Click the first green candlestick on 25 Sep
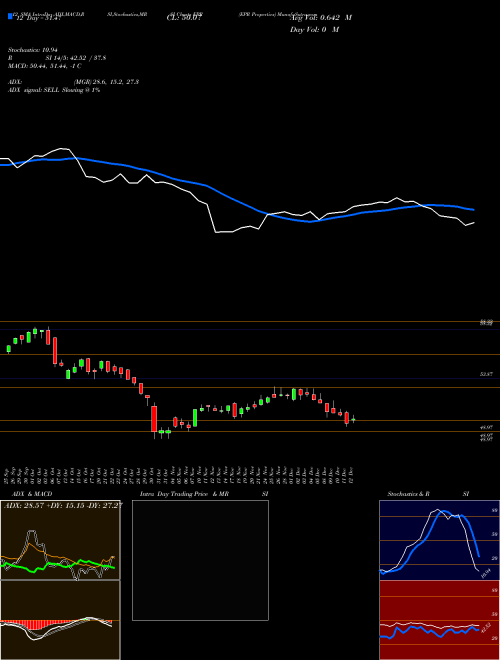The height and width of the screenshot is (660, 500). [8, 349]
